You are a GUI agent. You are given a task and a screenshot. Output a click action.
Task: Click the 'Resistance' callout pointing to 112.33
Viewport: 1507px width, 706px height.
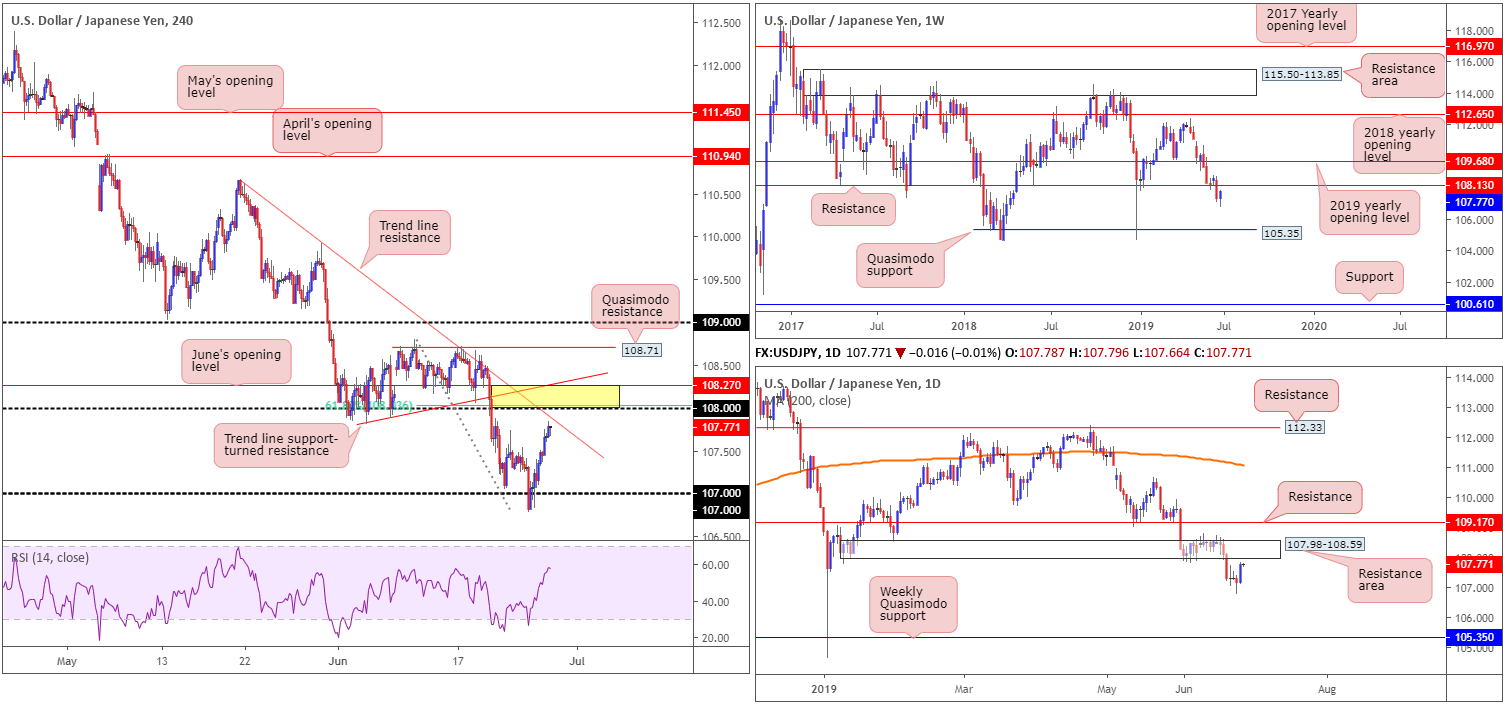[1296, 395]
